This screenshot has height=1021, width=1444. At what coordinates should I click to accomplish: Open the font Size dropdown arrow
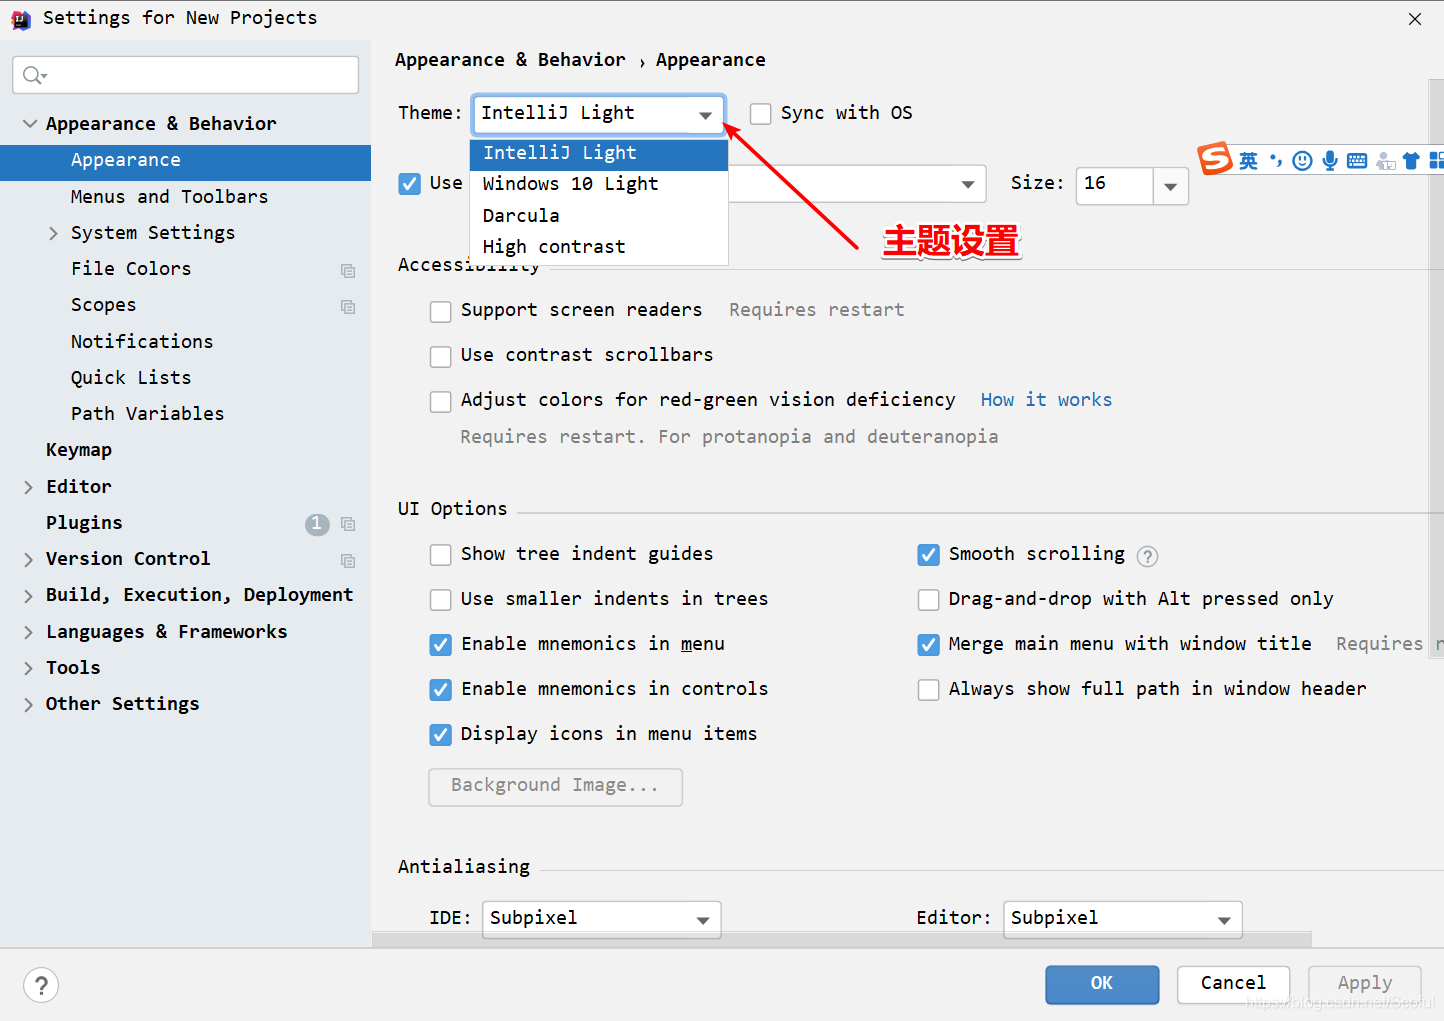click(x=1170, y=186)
